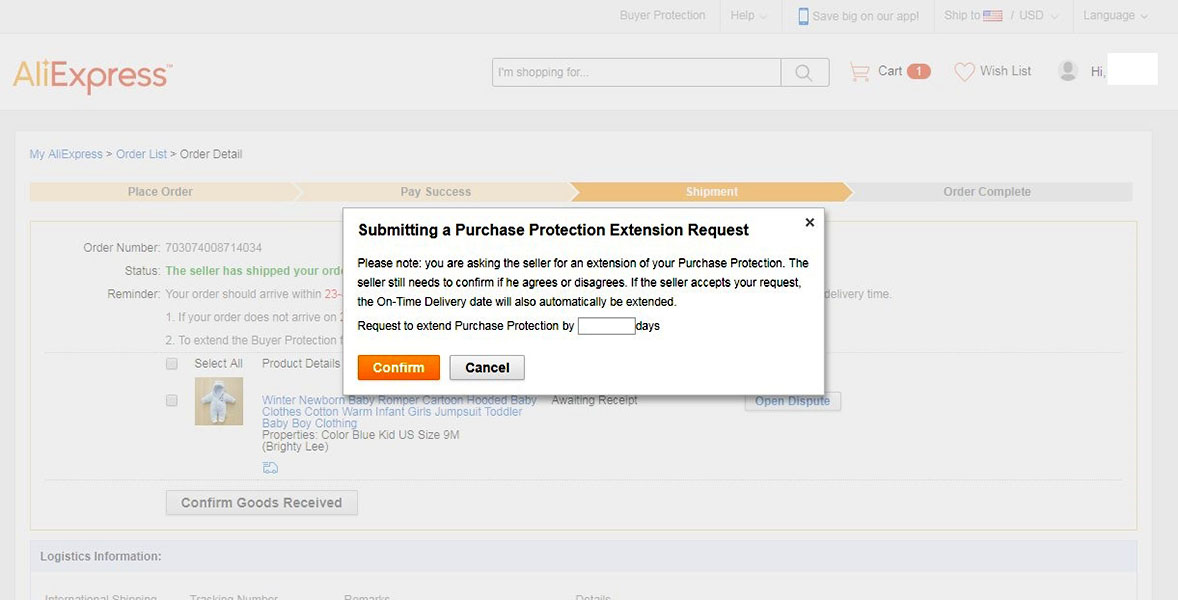1178x600 pixels.
Task: Expand the Help dropdown
Action: click(x=748, y=15)
